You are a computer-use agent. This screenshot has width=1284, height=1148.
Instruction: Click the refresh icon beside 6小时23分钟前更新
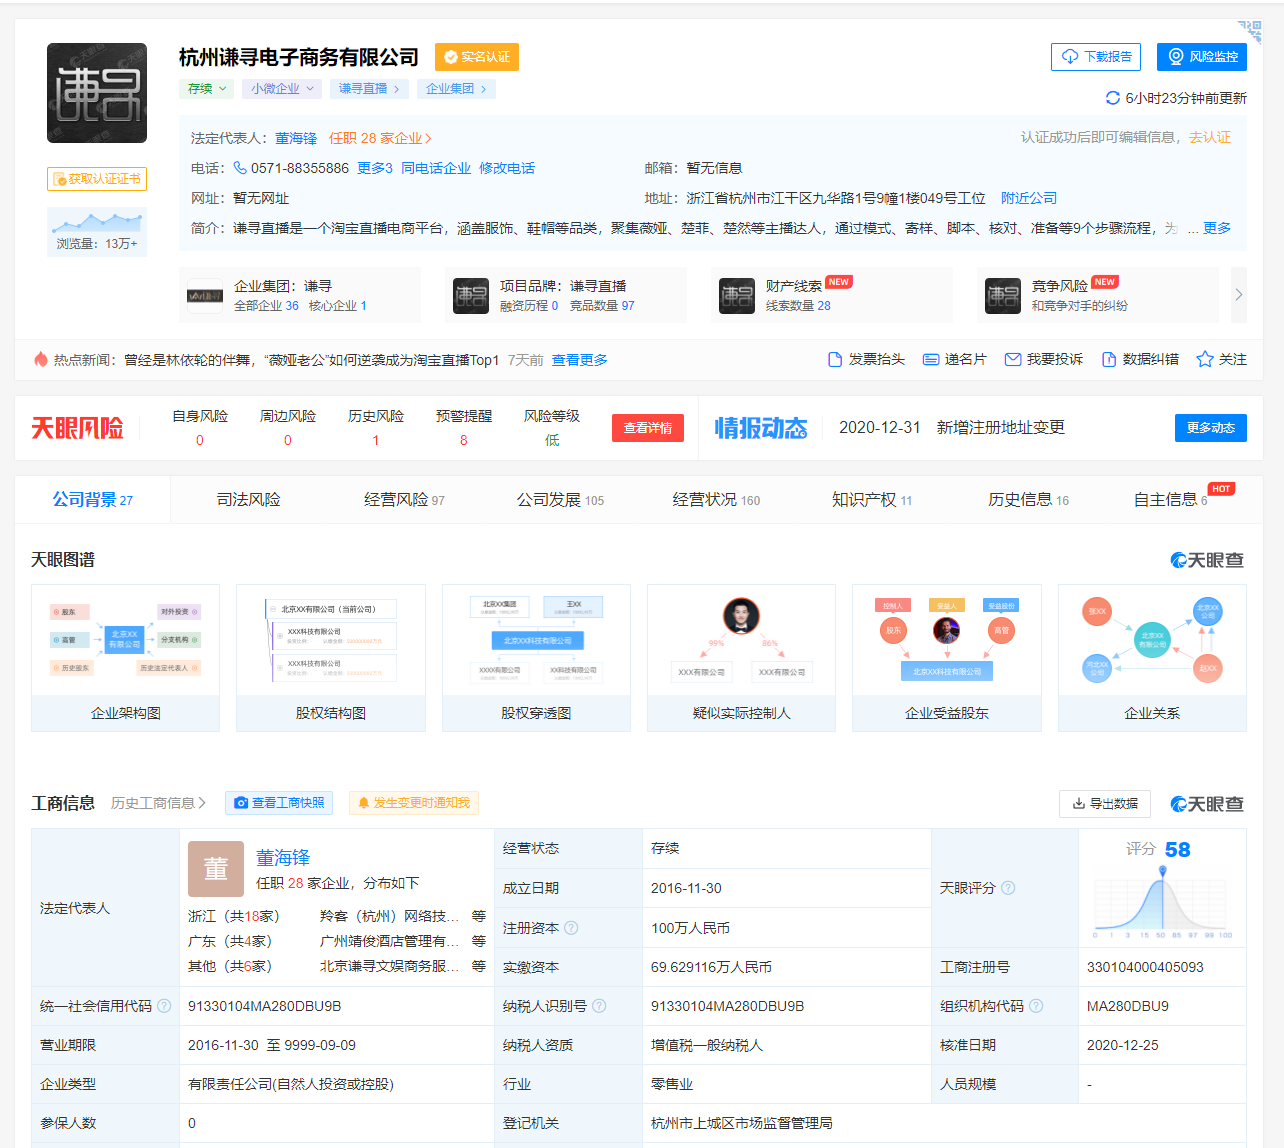1112,98
